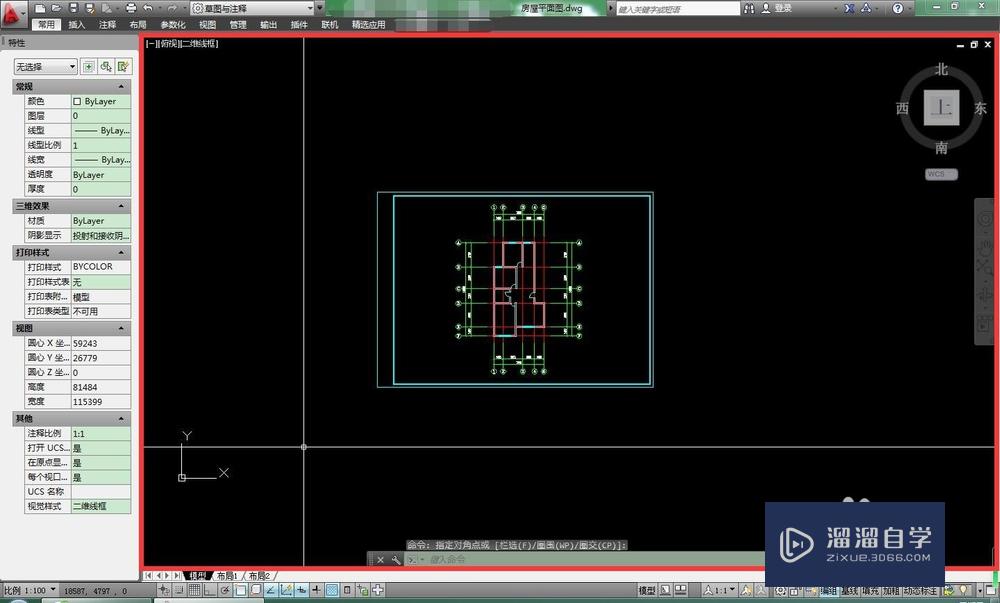Click 北 on the ViewCube compass
This screenshot has width=1000, height=603.
click(940, 70)
